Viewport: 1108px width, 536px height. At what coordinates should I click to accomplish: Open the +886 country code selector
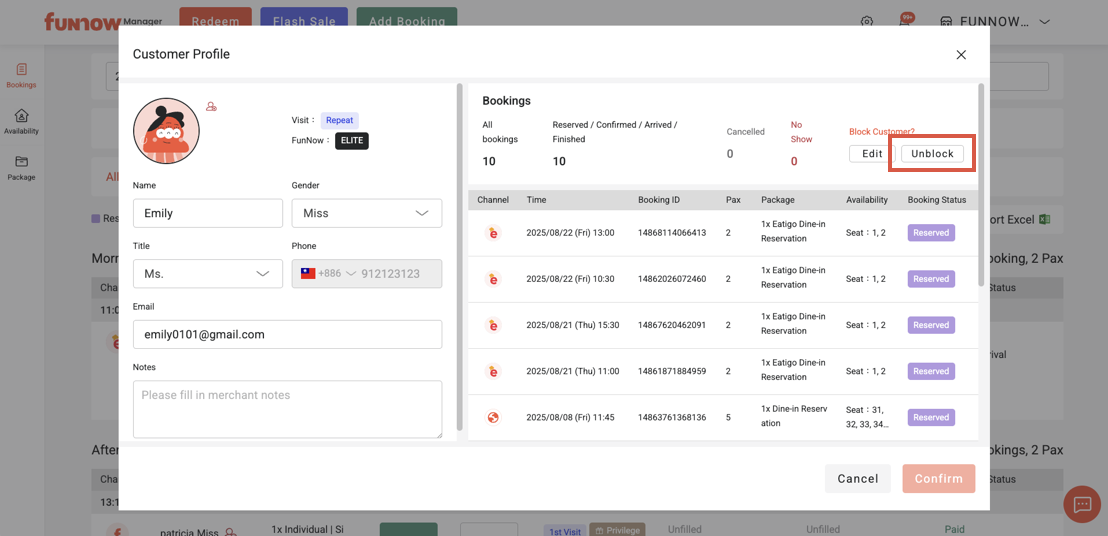coord(328,274)
